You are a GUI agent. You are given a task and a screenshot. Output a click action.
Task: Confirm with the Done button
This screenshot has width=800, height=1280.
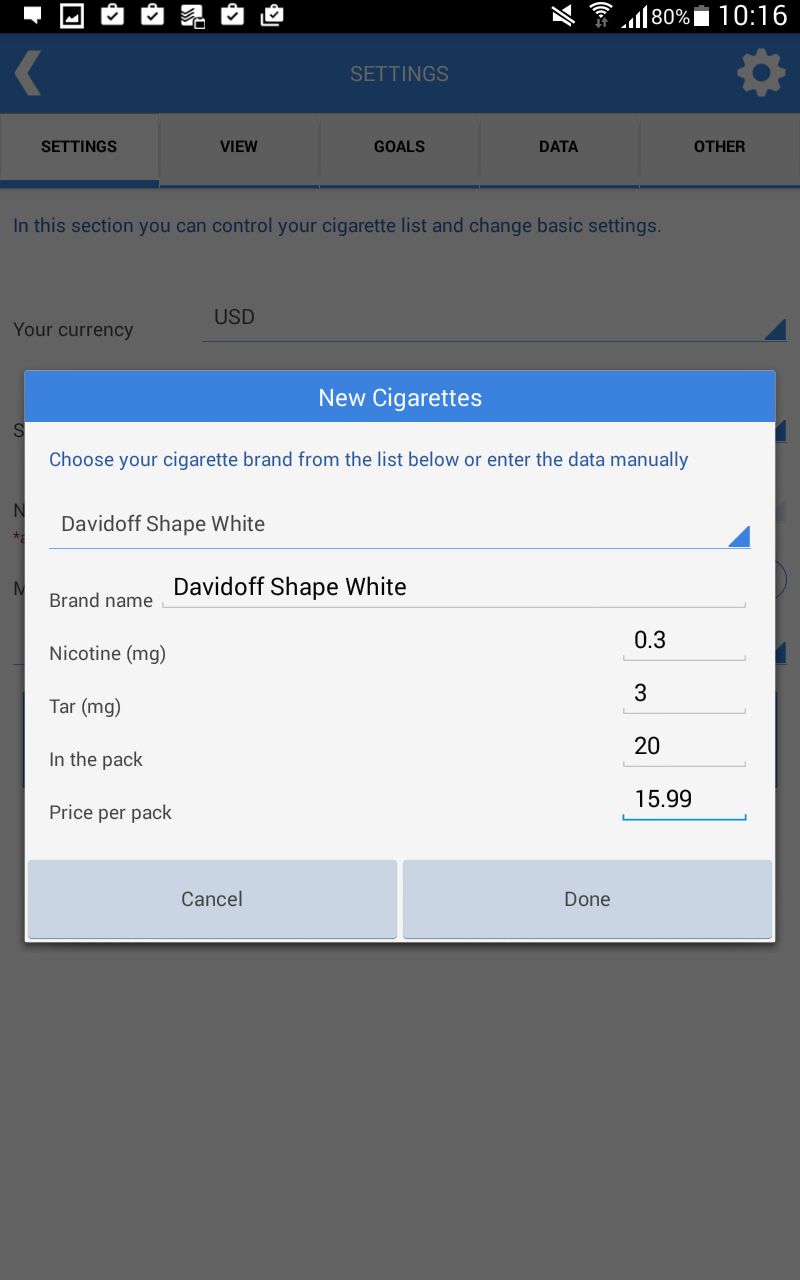click(x=587, y=899)
